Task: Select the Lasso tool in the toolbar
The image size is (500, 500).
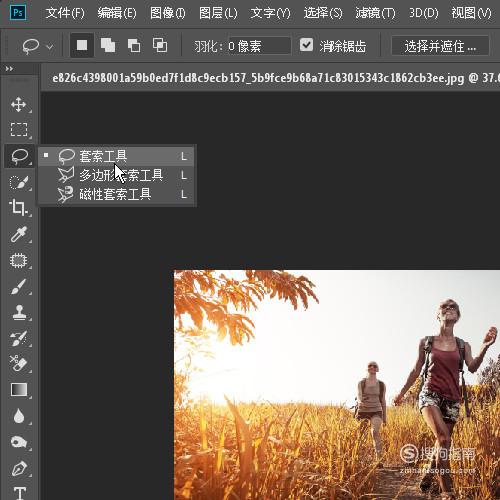Action: (x=19, y=156)
